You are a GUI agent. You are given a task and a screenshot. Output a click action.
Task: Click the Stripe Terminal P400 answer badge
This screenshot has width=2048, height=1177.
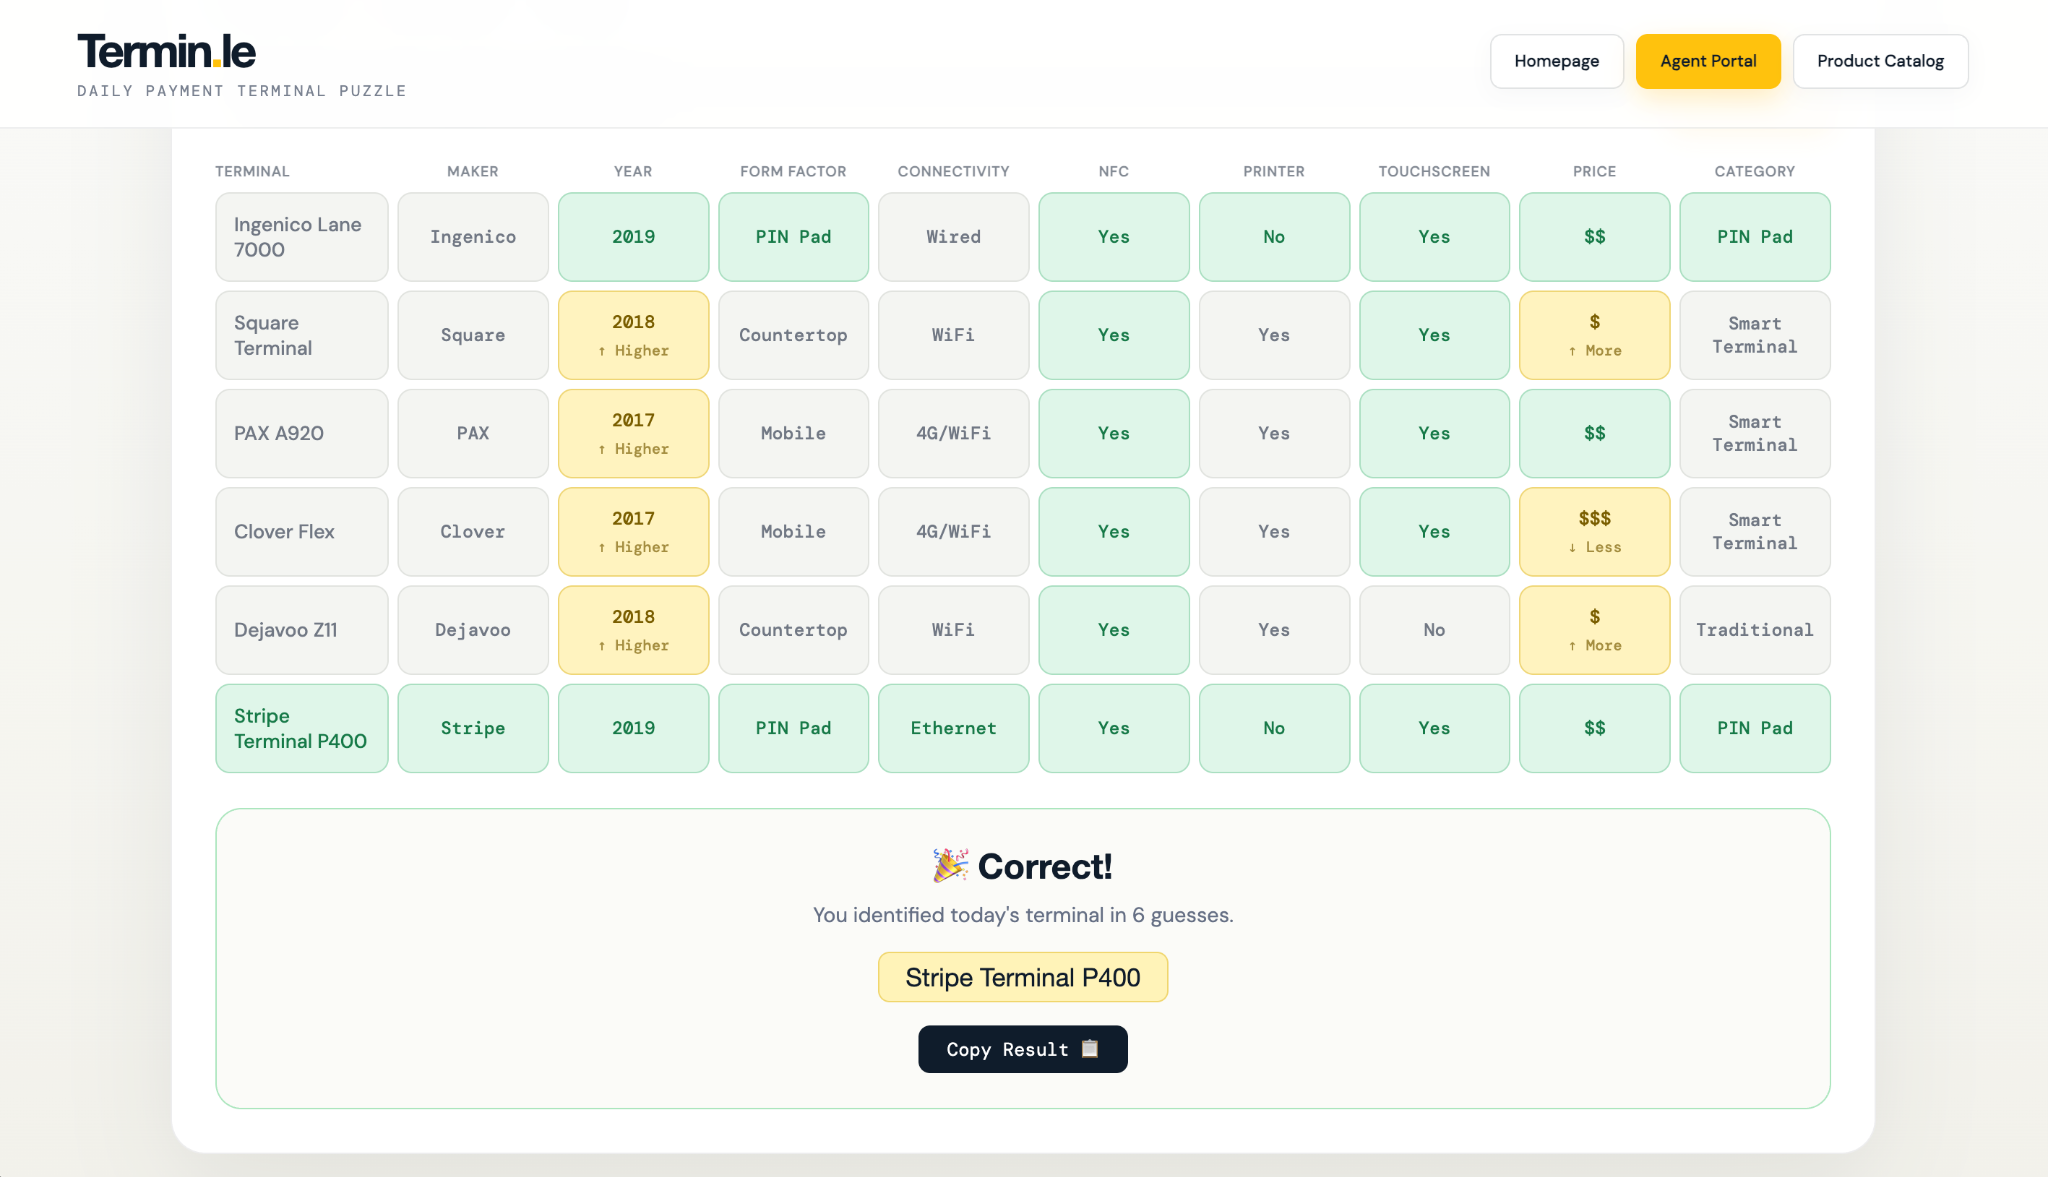(1022, 977)
